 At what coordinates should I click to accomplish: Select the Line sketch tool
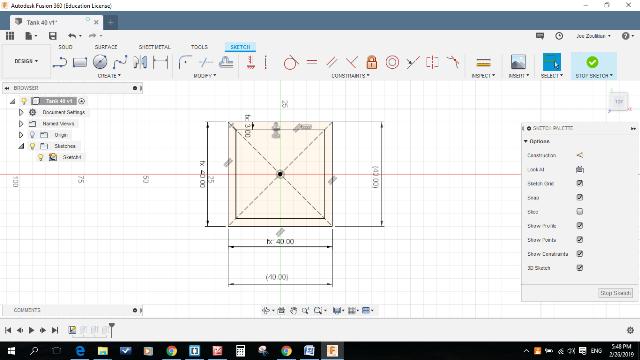(x=60, y=62)
